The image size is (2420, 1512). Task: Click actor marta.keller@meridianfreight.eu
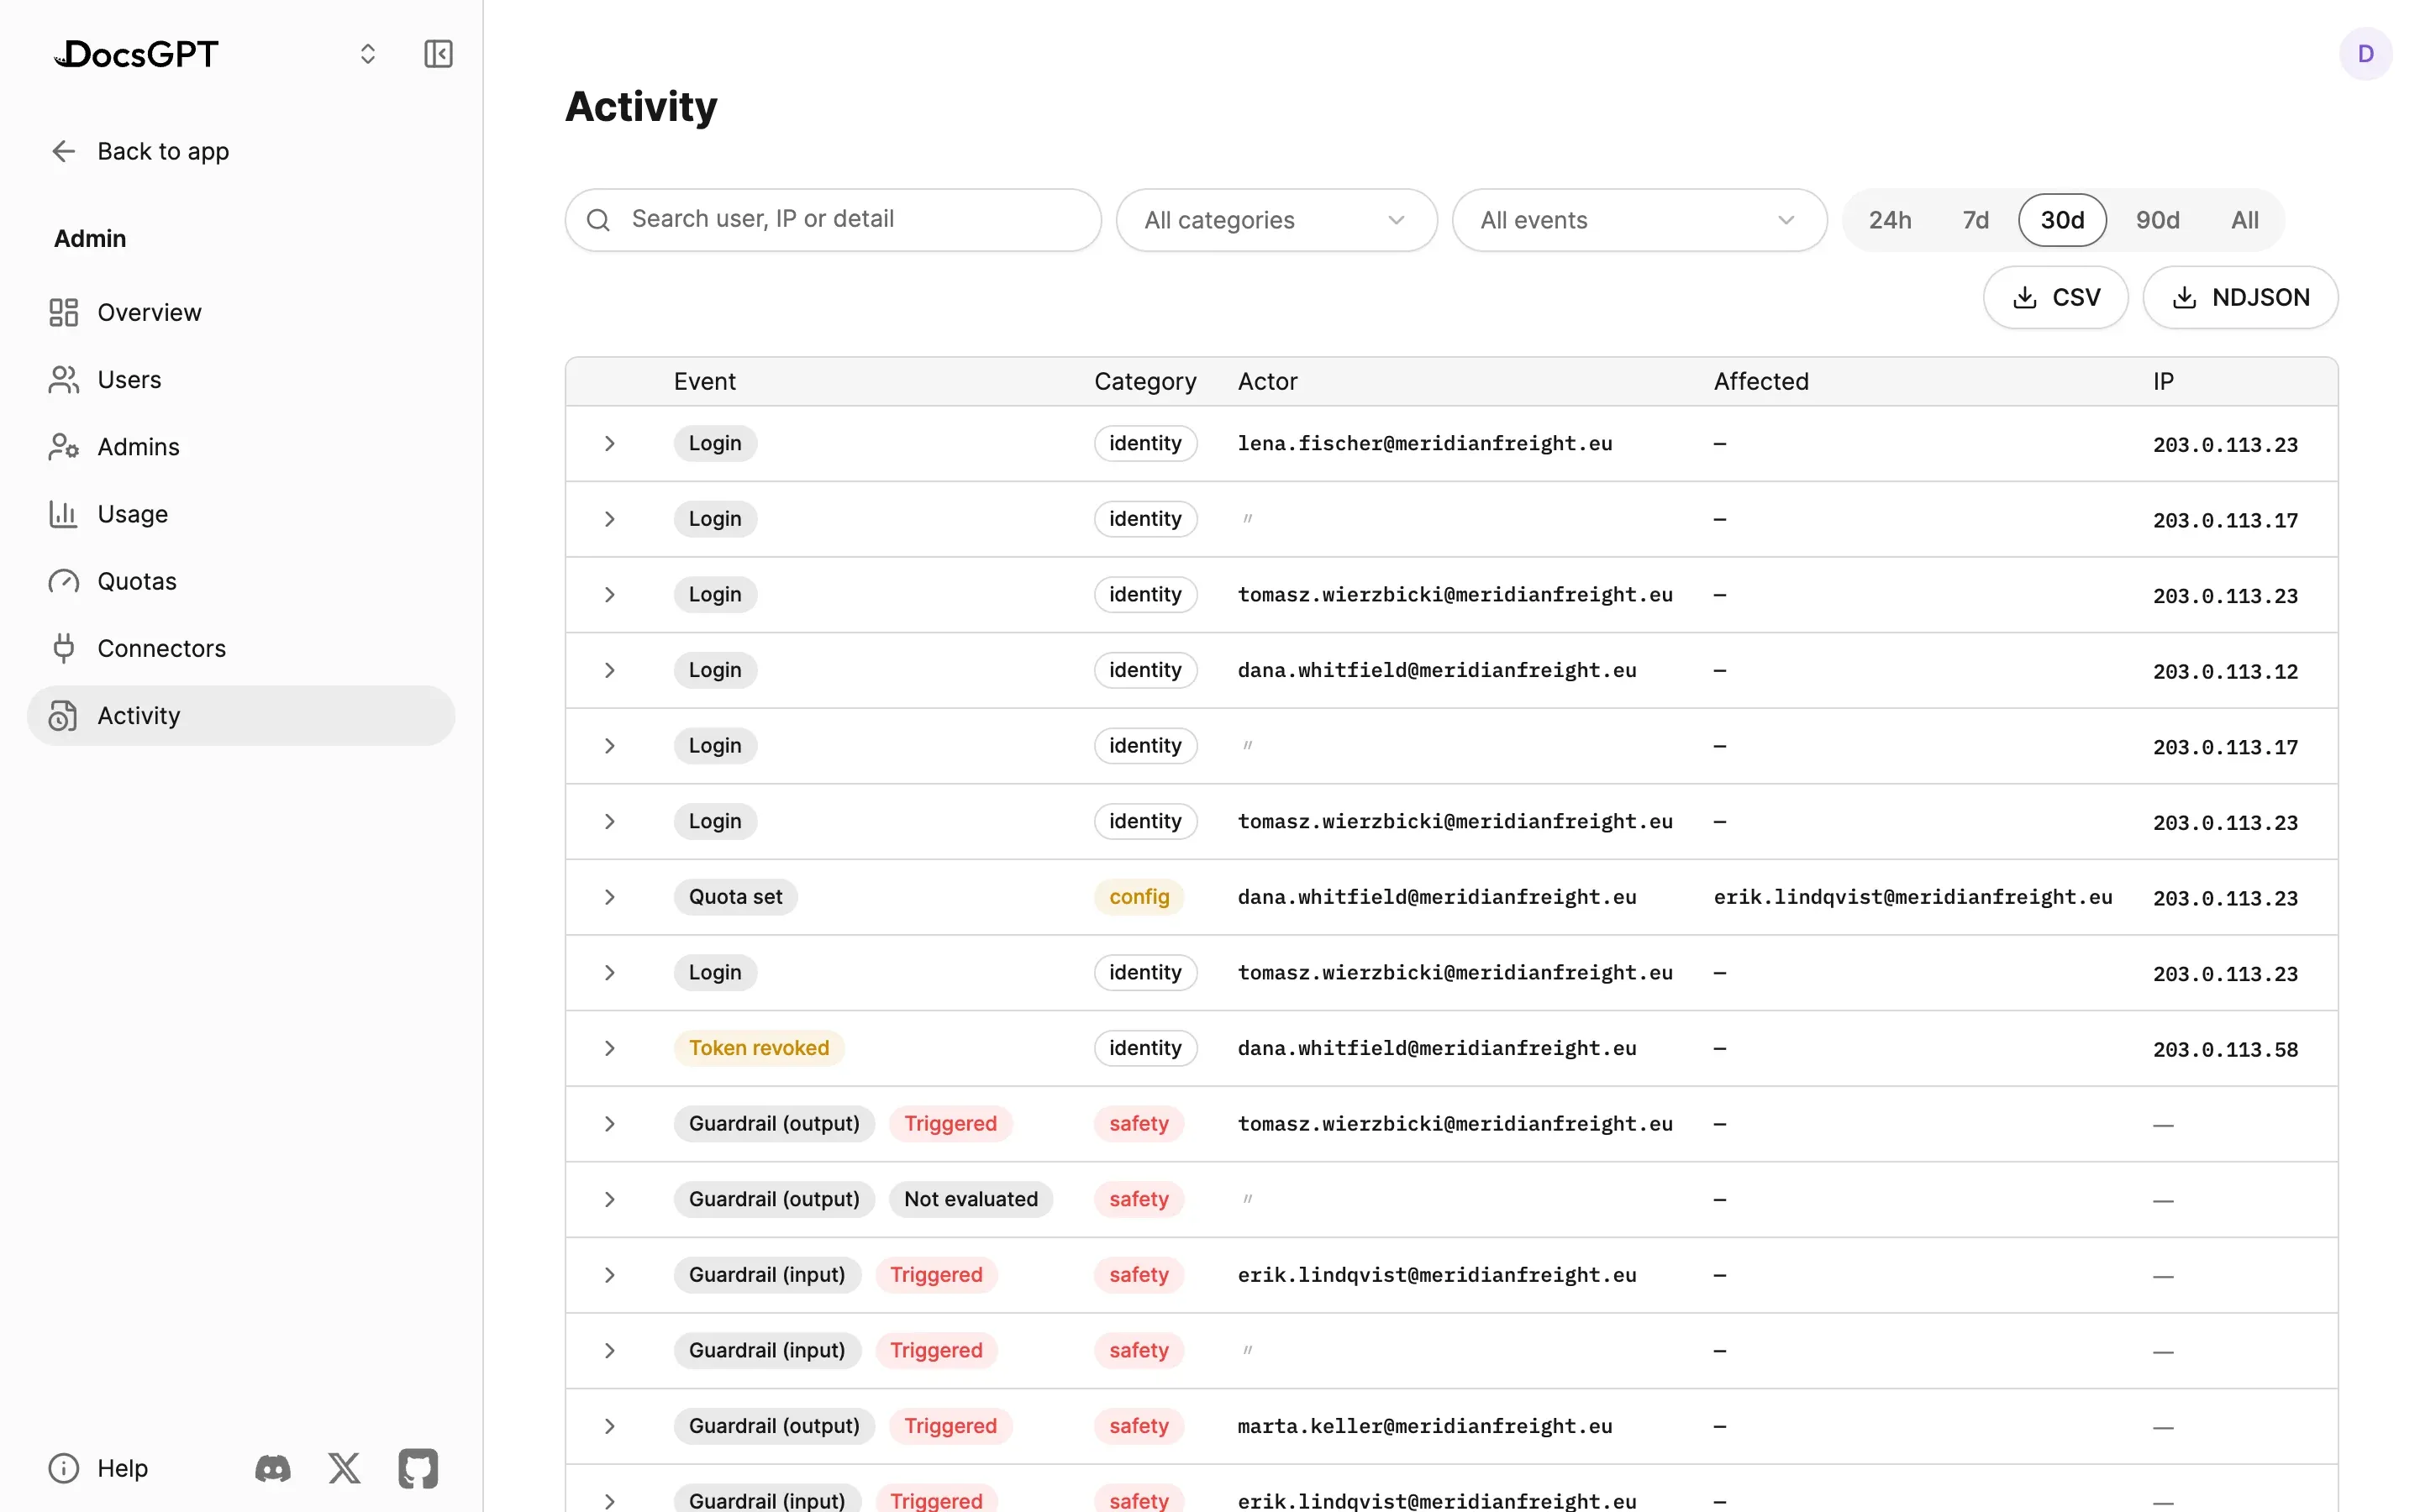point(1424,1426)
